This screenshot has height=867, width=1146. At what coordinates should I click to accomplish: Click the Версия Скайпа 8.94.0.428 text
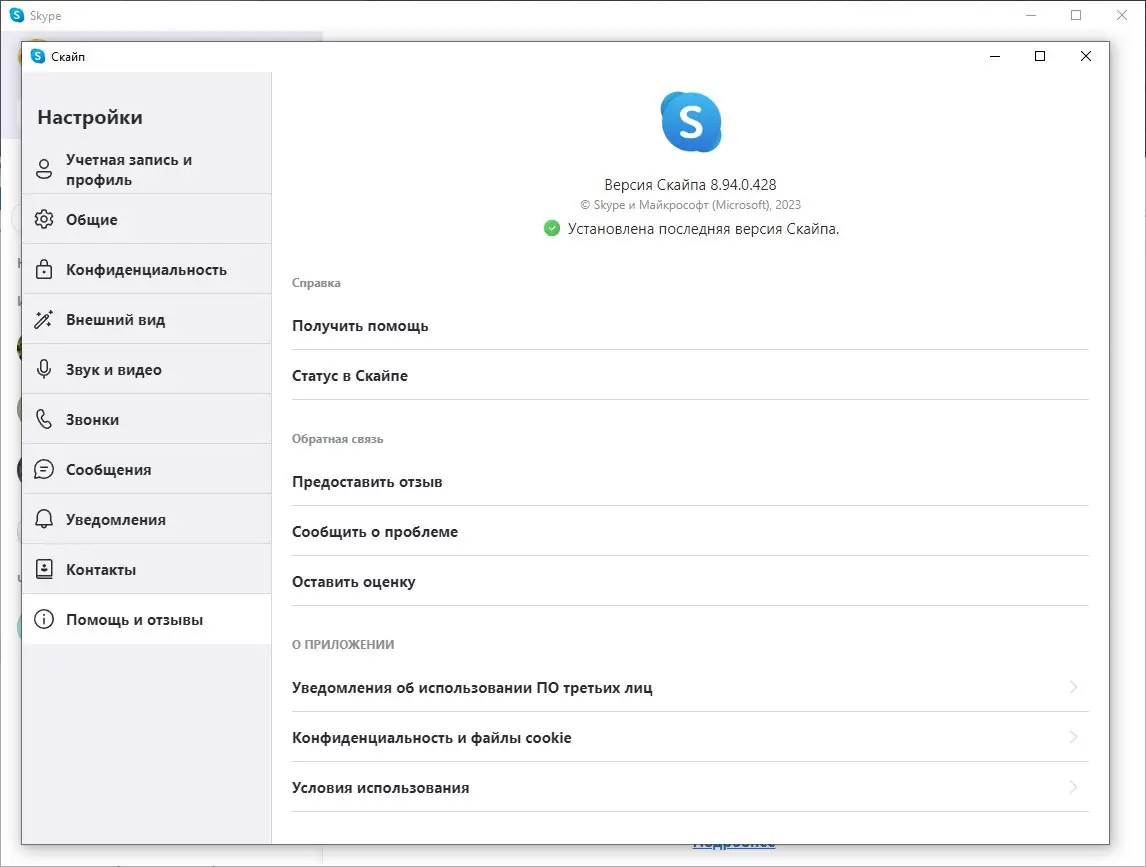[x=691, y=185]
